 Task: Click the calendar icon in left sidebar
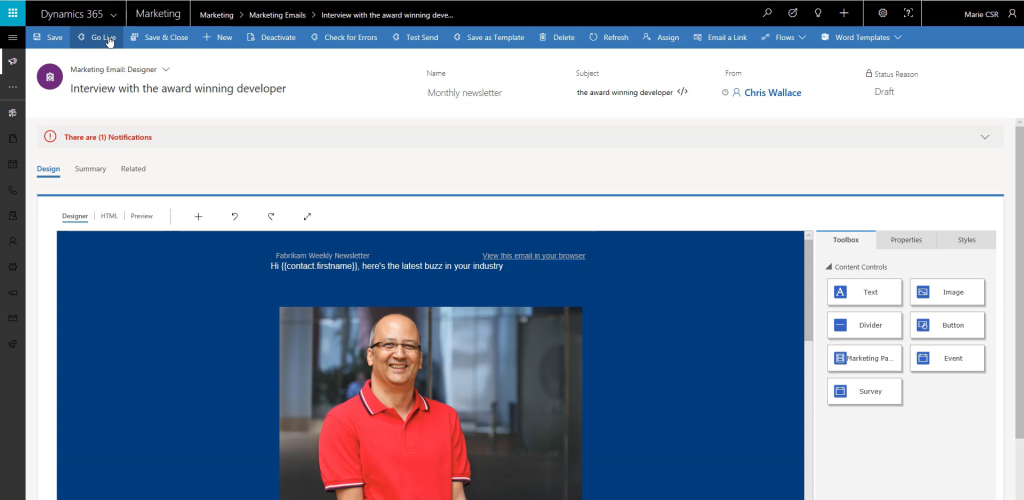click(12, 164)
